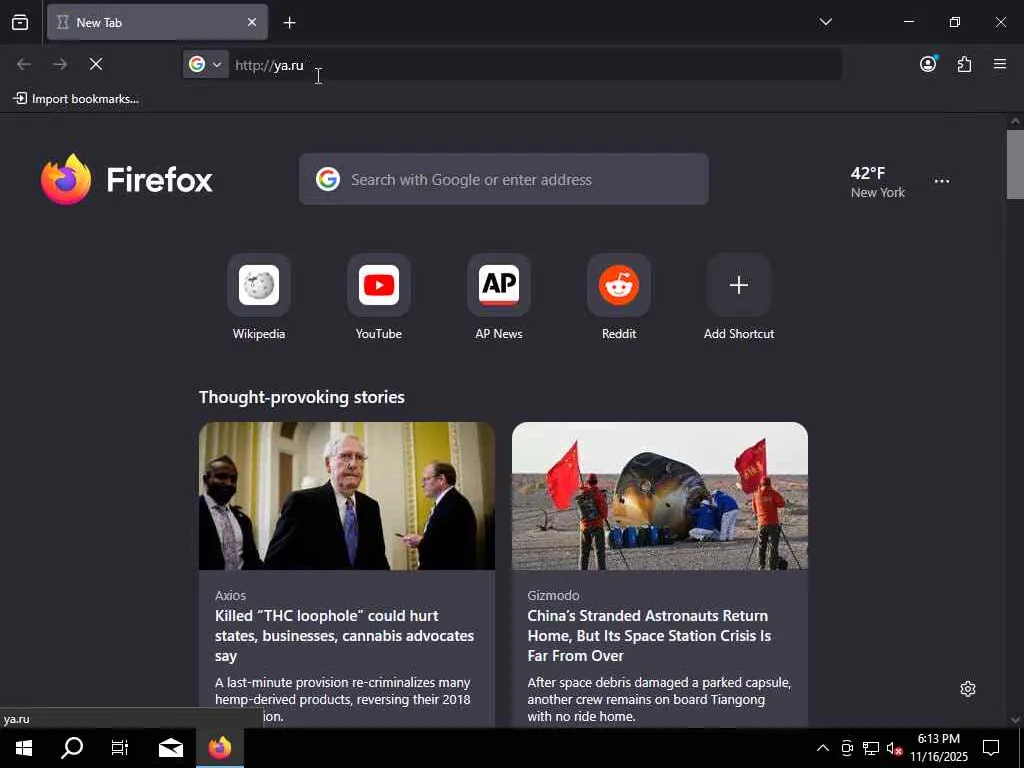Click the Add Shortcut plus tile
This screenshot has width=1024, height=768.
click(739, 285)
